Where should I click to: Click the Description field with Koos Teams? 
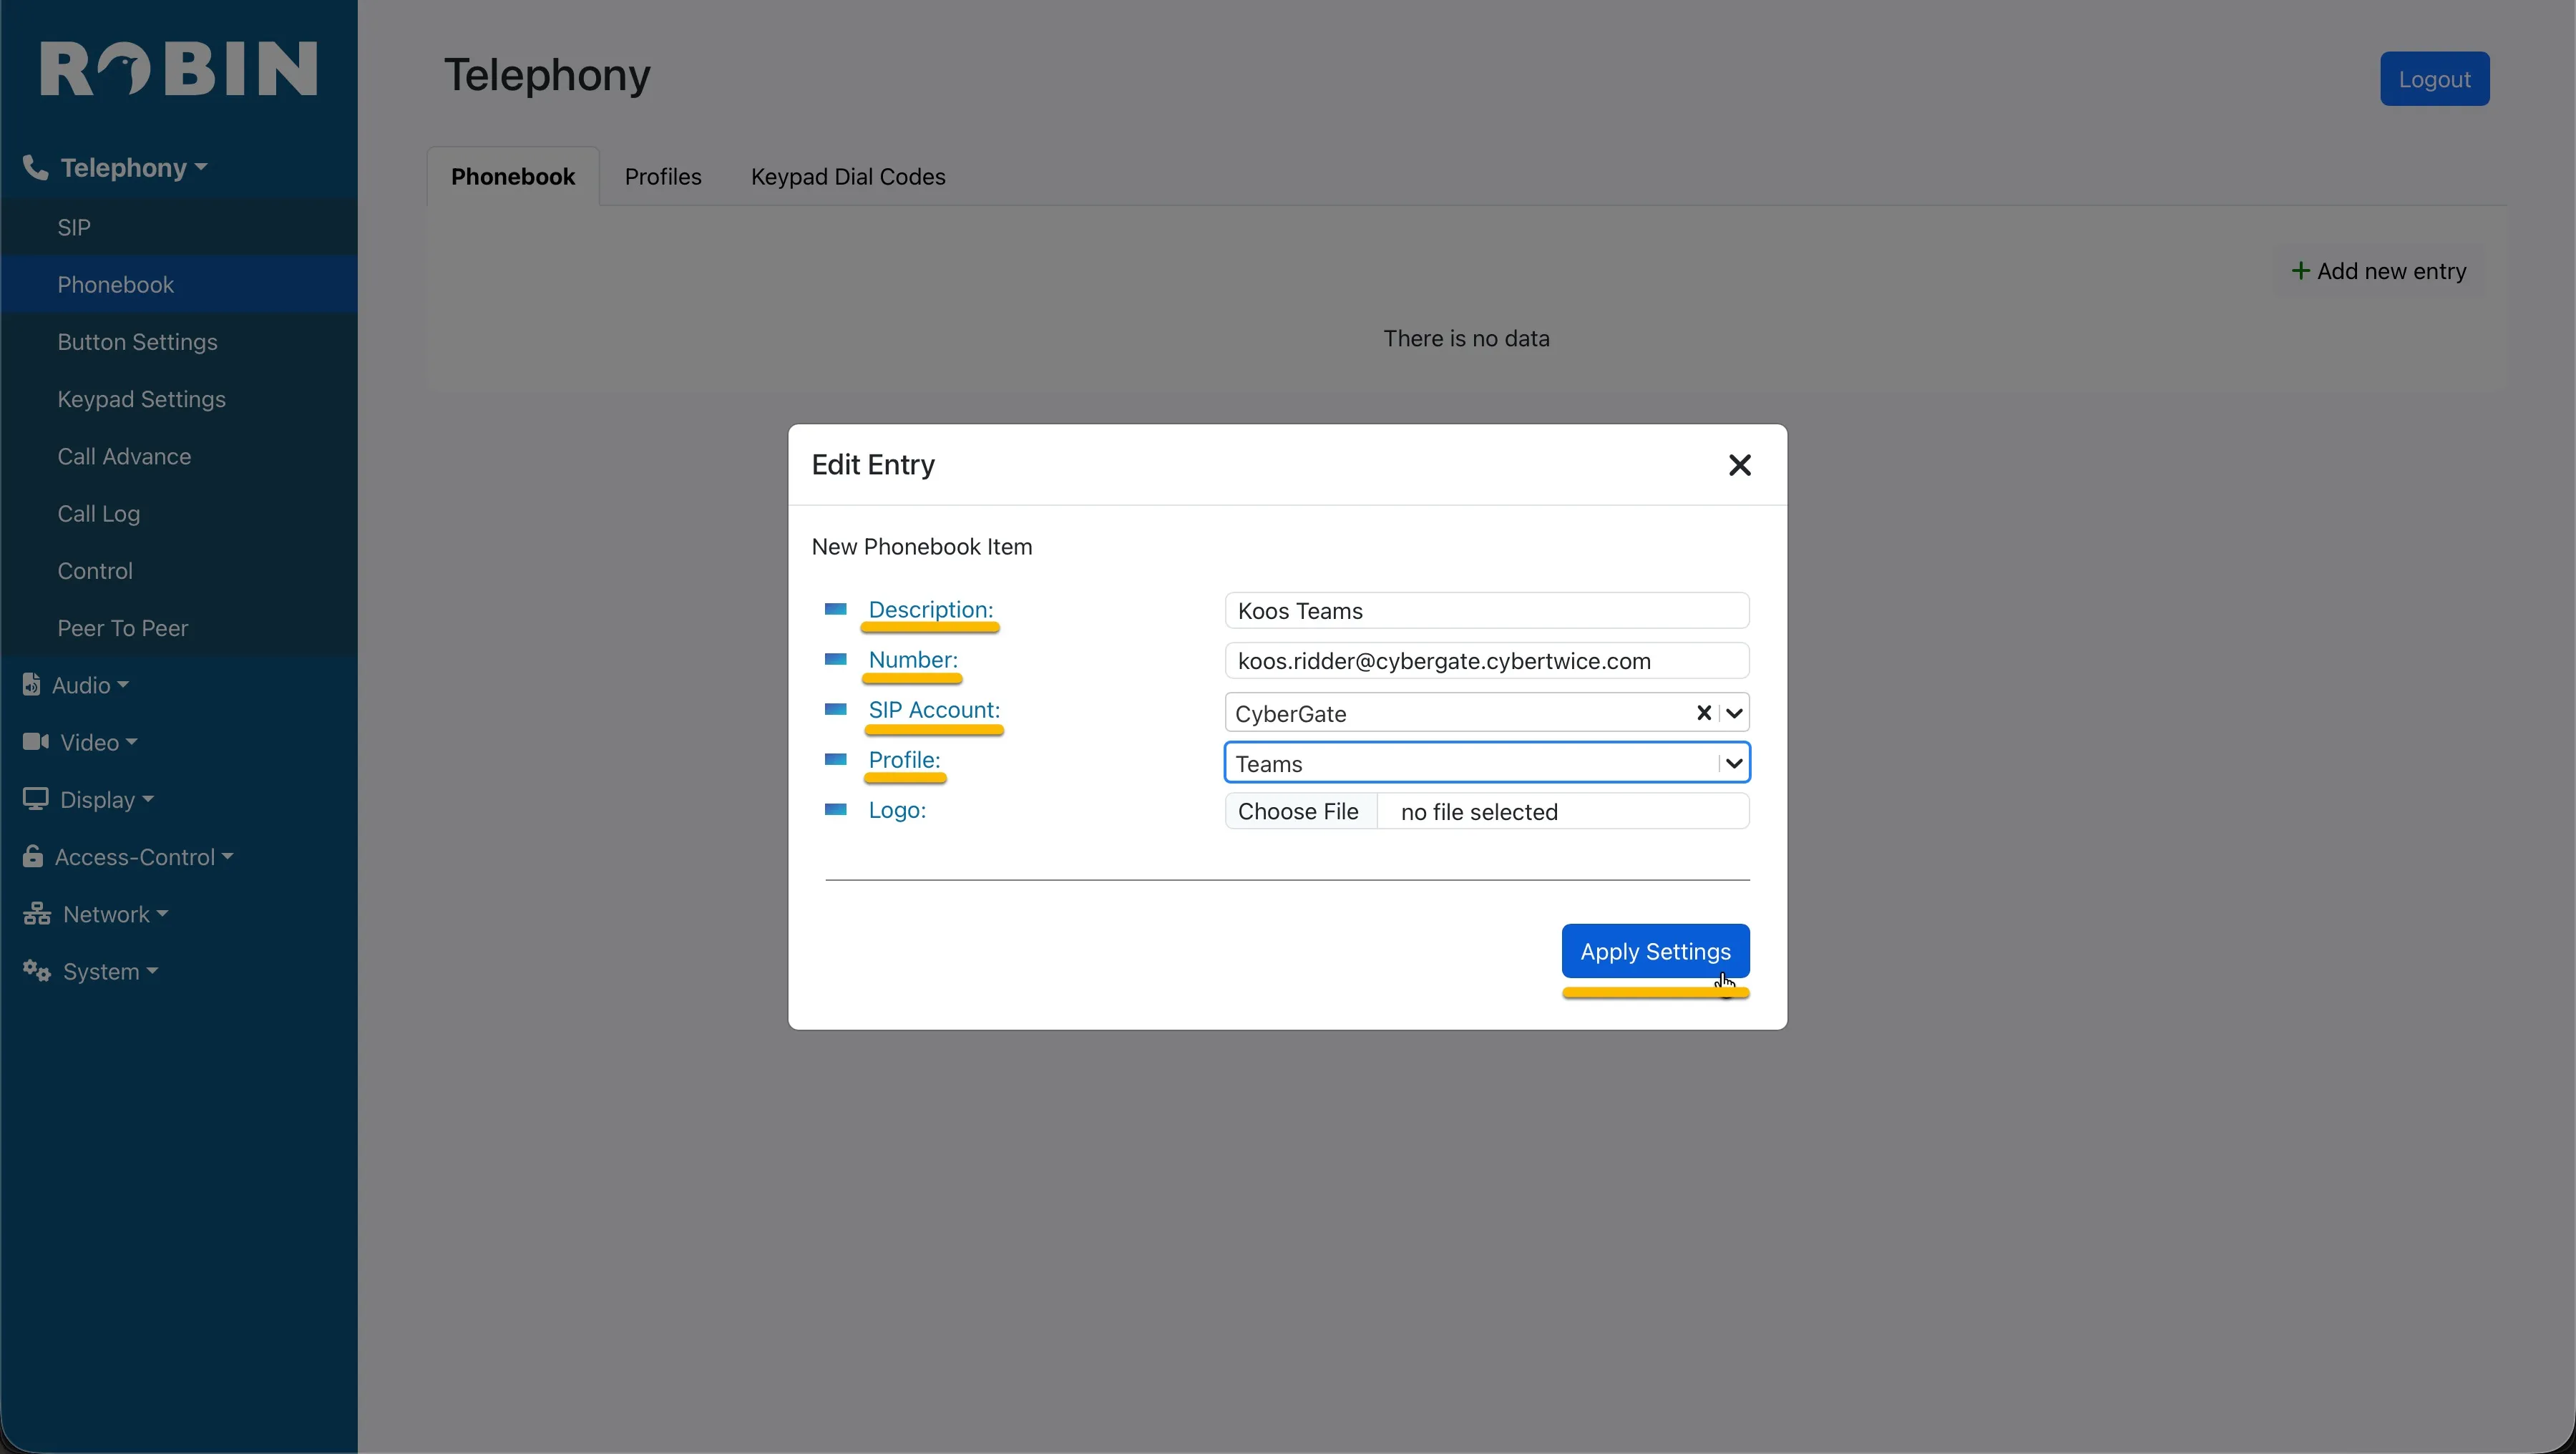point(1487,610)
